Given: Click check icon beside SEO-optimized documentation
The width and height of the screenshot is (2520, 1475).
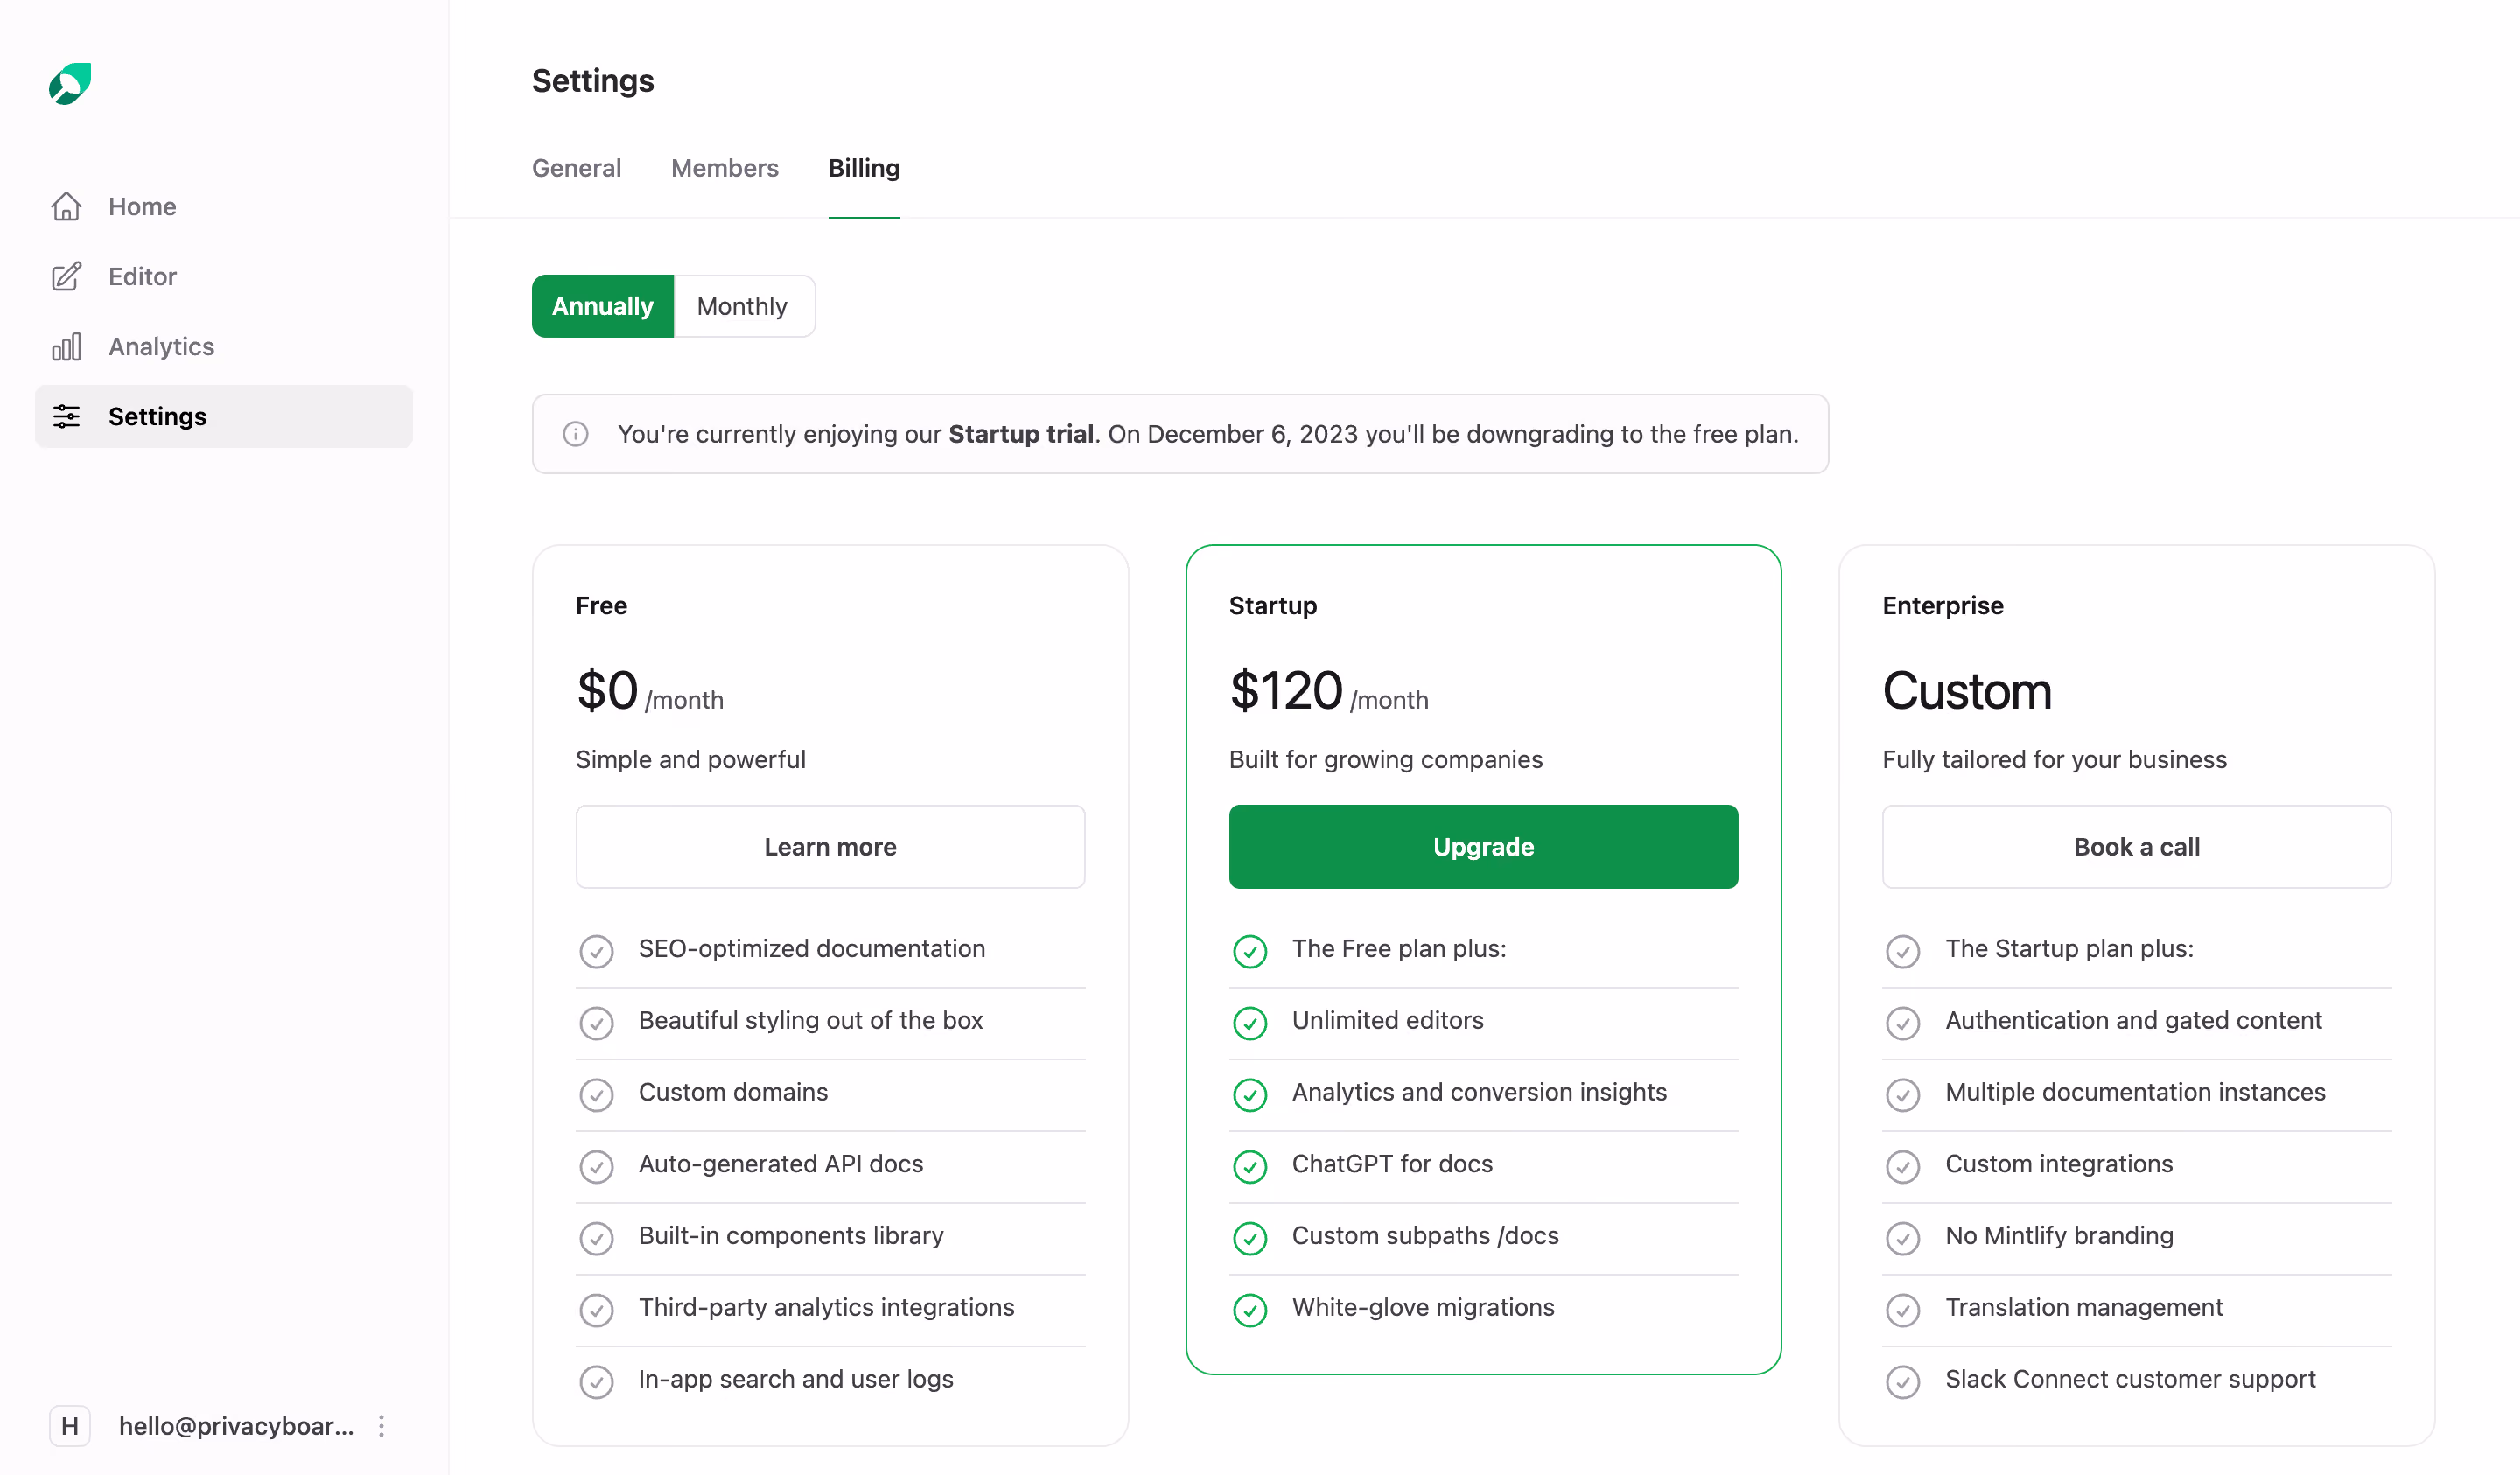Looking at the screenshot, I should click(x=596, y=950).
